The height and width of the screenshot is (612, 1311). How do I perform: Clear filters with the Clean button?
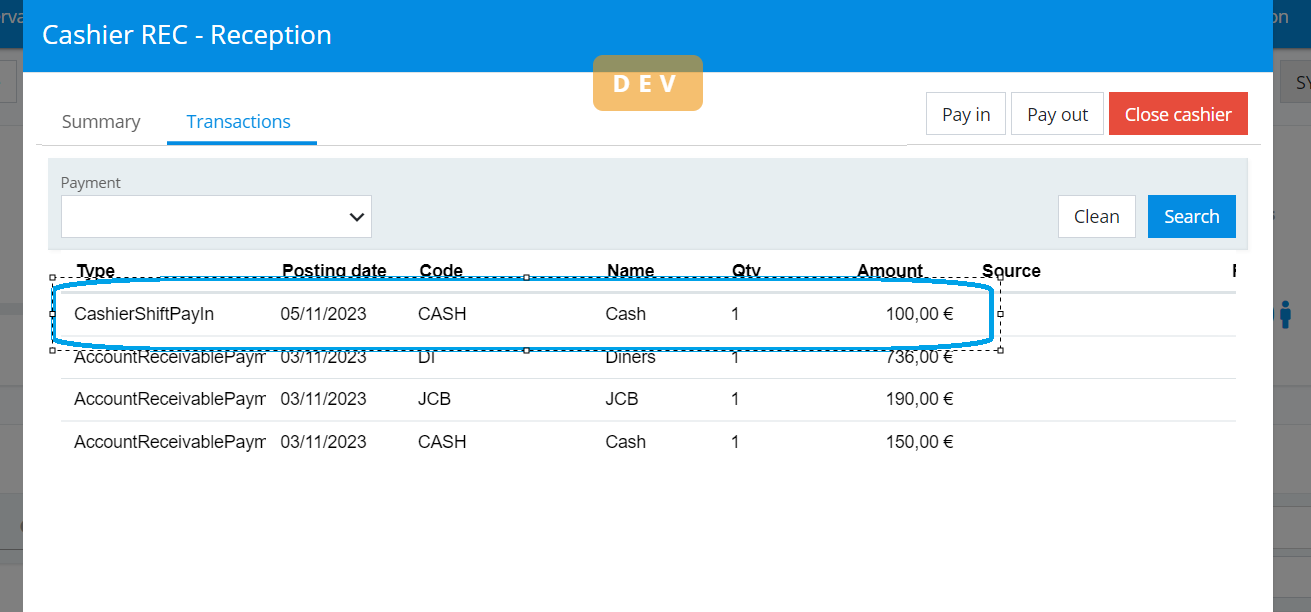(1096, 217)
